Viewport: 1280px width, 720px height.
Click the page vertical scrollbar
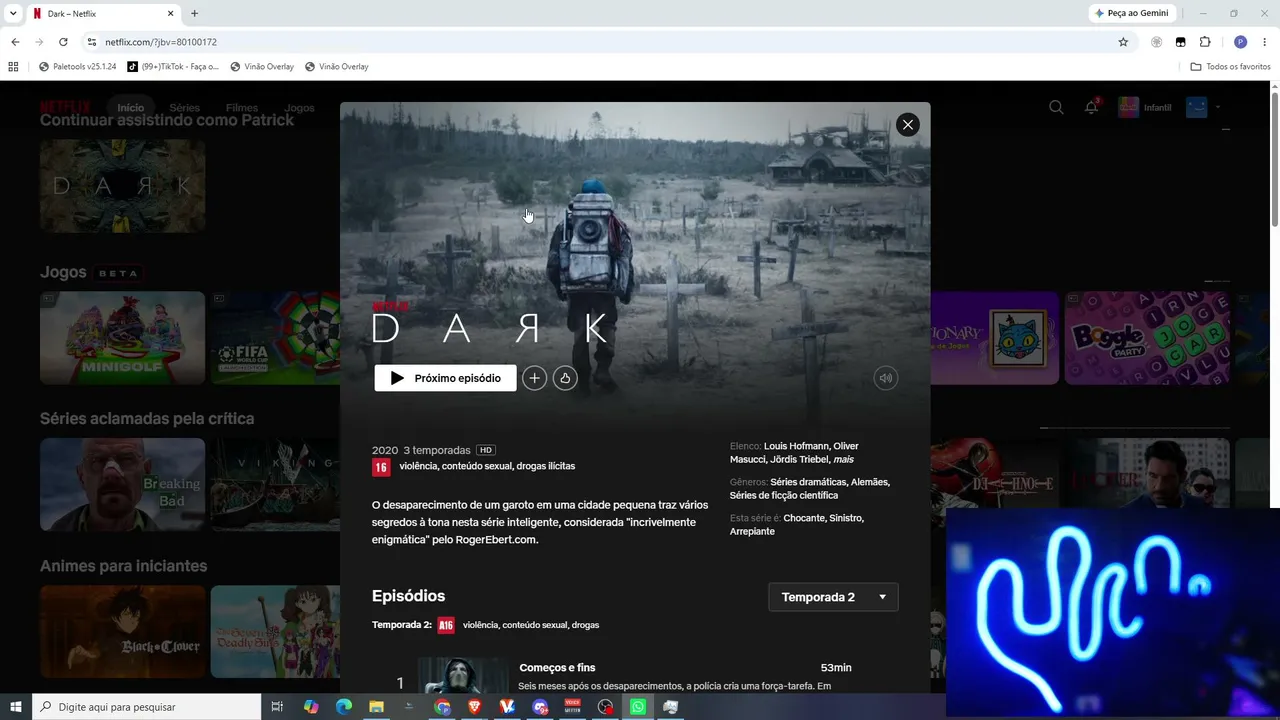tap(1274, 160)
